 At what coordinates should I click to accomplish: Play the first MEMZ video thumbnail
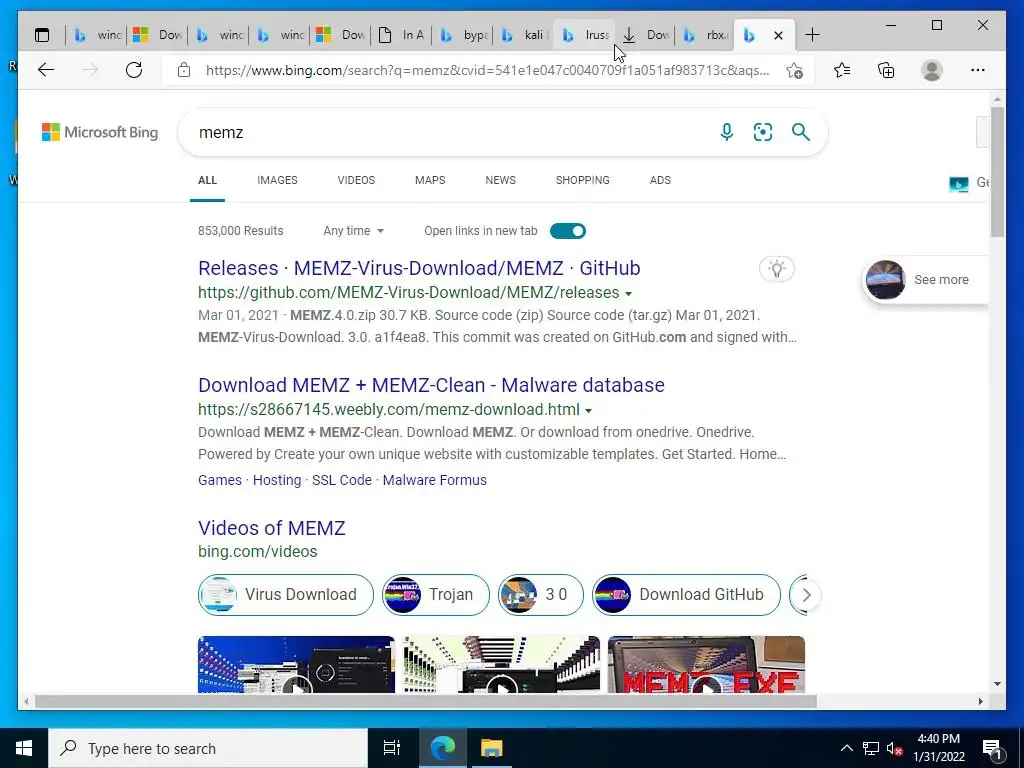point(296,664)
